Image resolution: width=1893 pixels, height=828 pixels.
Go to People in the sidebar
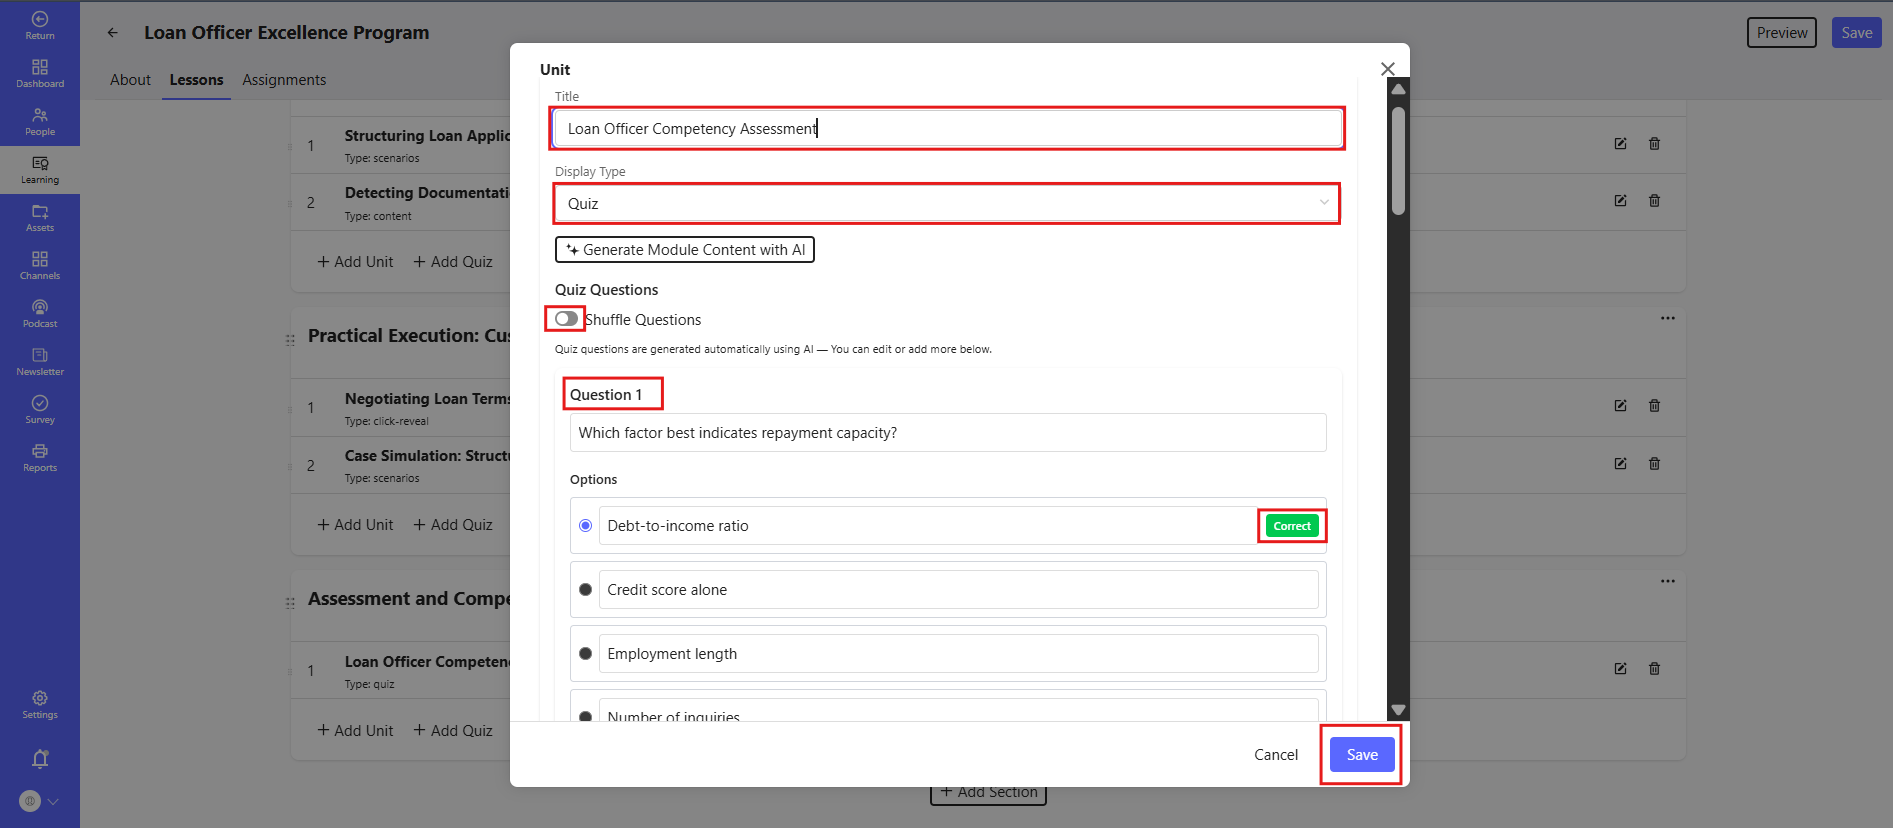click(x=40, y=121)
